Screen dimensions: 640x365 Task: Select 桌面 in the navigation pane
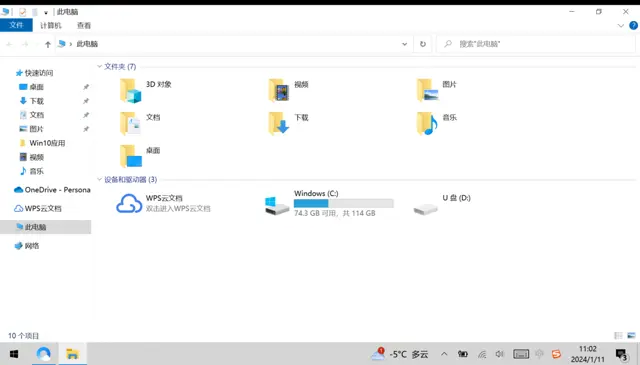click(36, 87)
